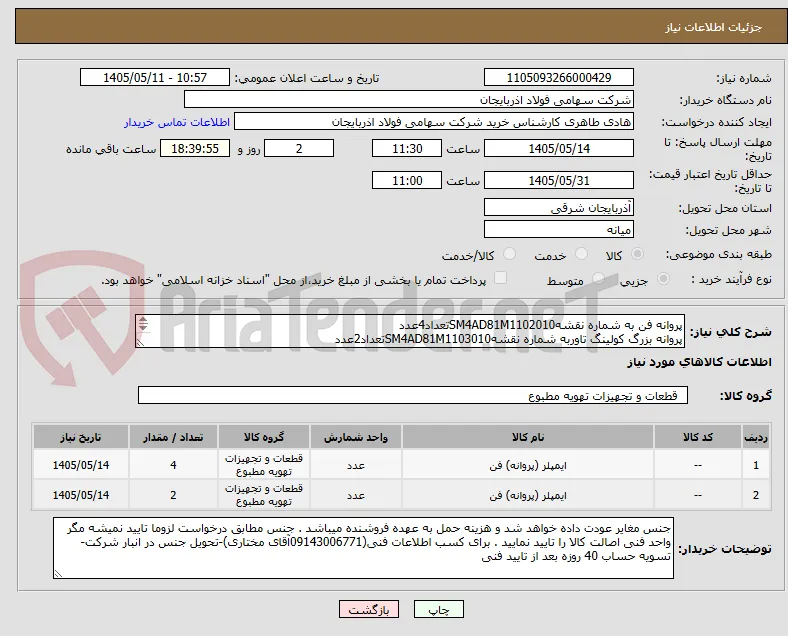Click the چاپ print button

(x=439, y=609)
